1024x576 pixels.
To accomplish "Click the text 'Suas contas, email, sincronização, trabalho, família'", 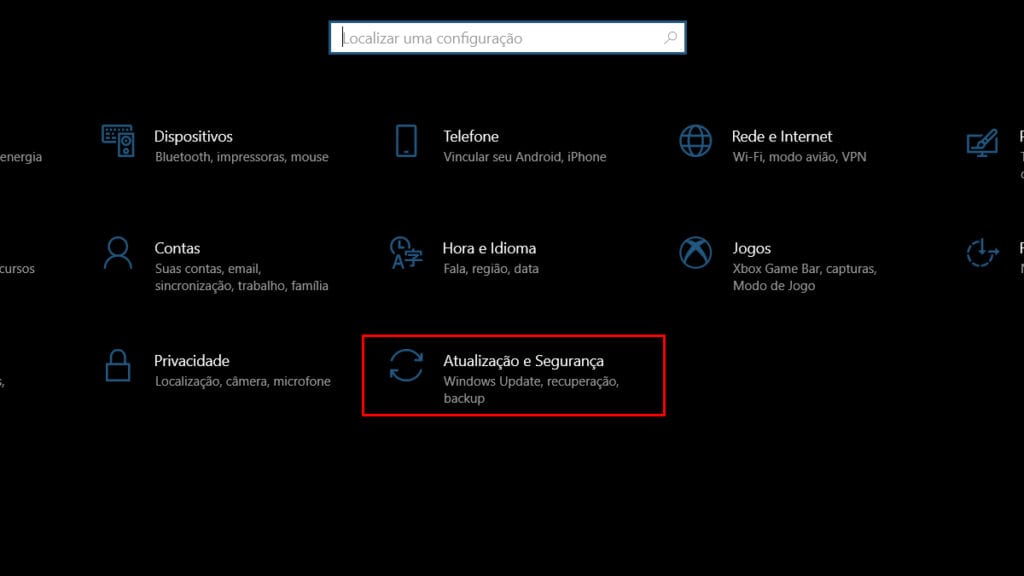I will (242, 277).
